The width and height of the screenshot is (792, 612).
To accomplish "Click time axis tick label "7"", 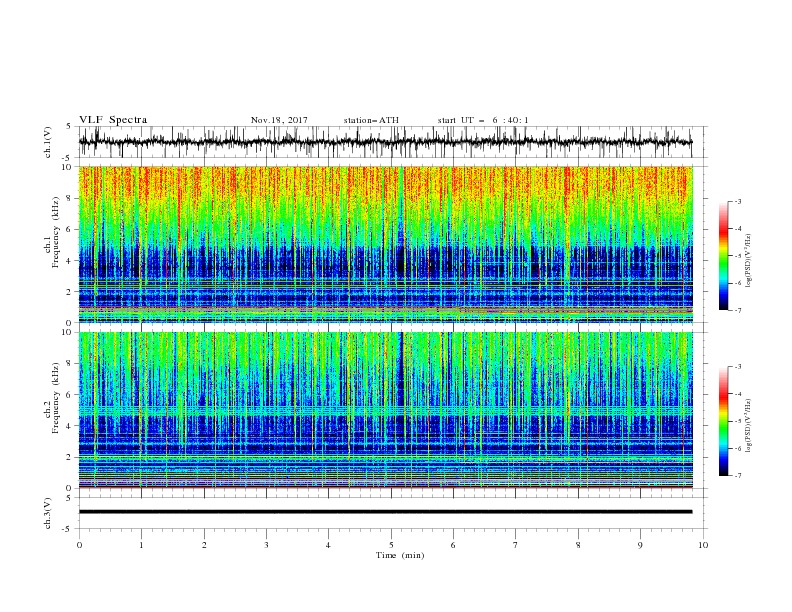I will click(516, 545).
